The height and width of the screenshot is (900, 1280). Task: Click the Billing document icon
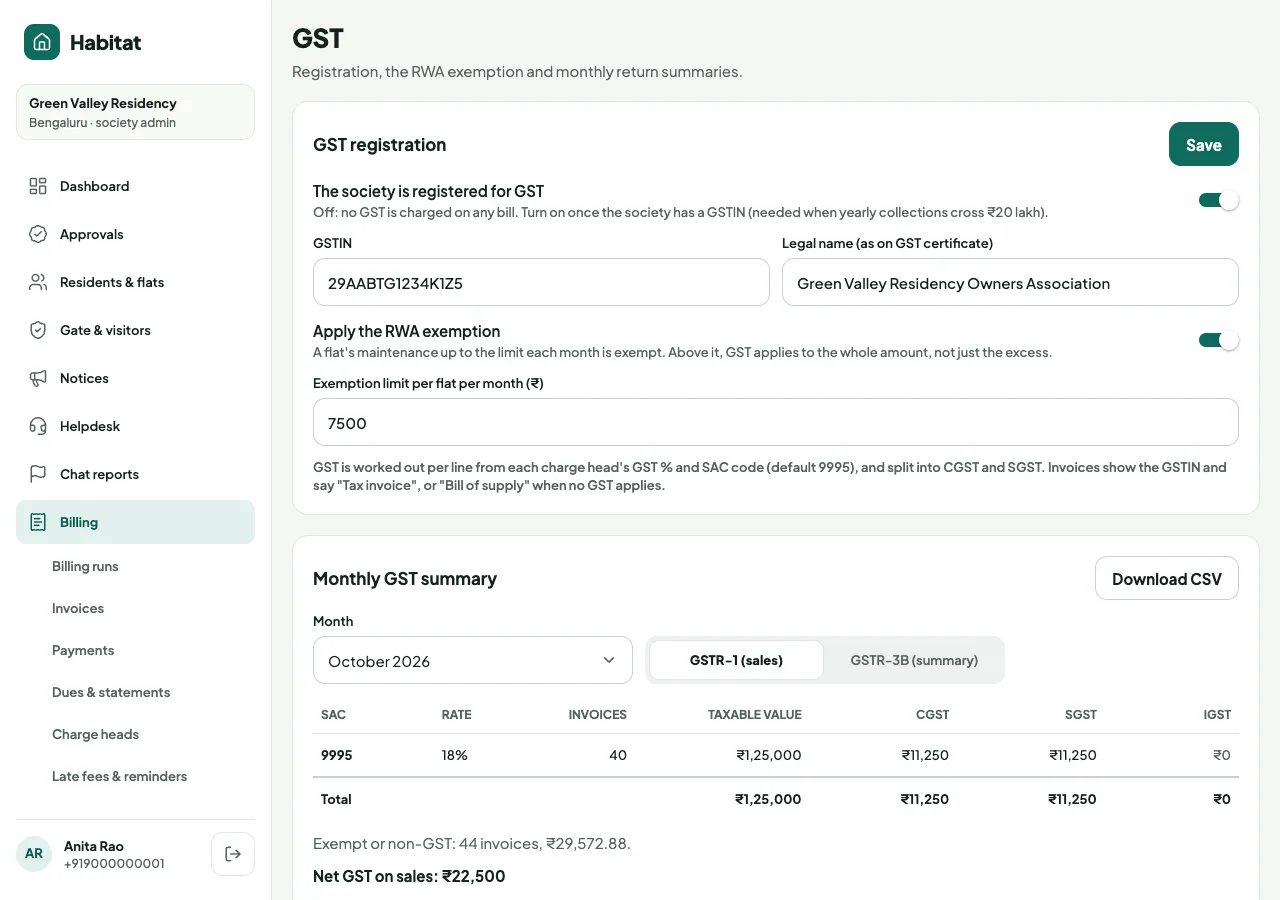[38, 522]
